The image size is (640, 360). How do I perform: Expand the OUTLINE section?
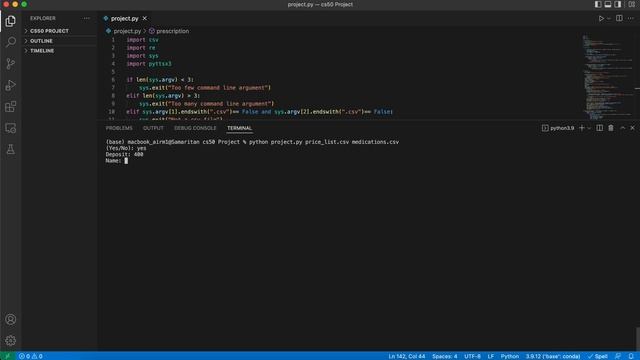[41, 41]
